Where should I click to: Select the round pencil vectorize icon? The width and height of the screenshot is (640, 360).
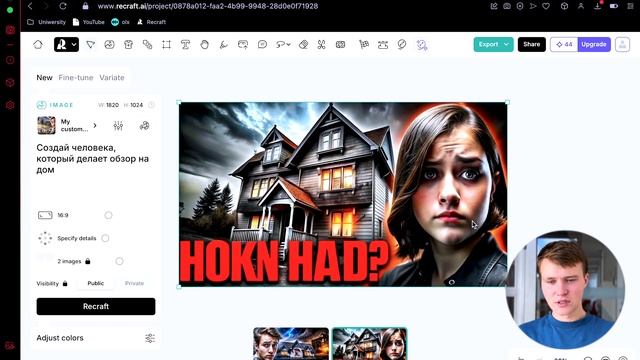click(402, 44)
